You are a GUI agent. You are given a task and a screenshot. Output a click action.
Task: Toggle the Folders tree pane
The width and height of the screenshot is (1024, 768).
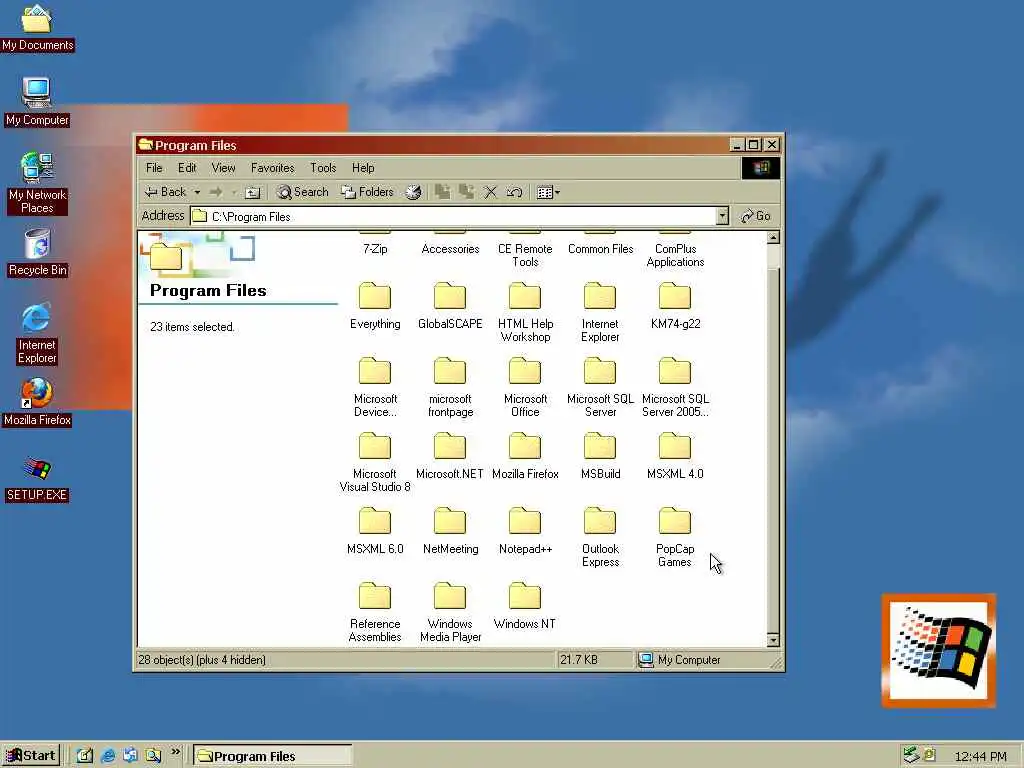368,192
